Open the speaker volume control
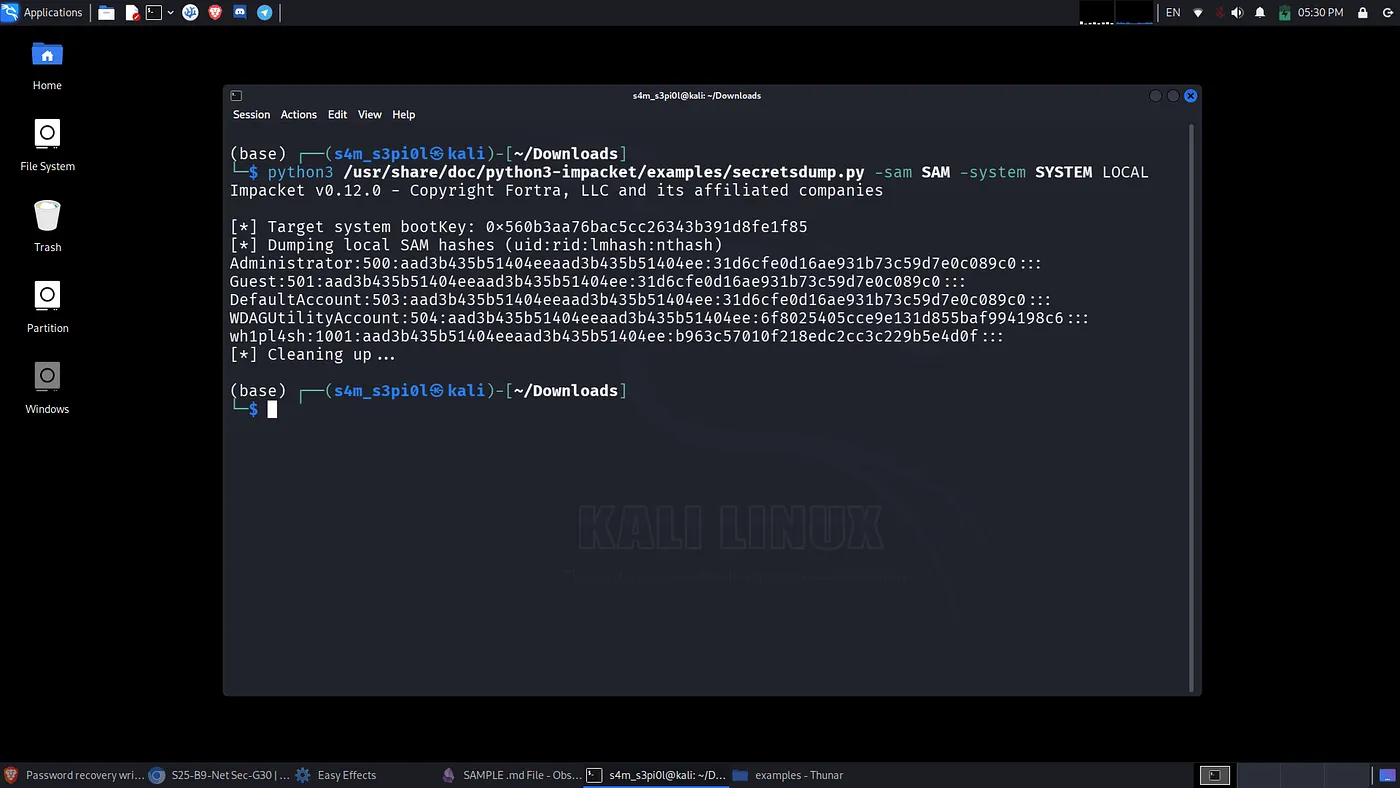The width and height of the screenshot is (1400, 788). (x=1238, y=13)
